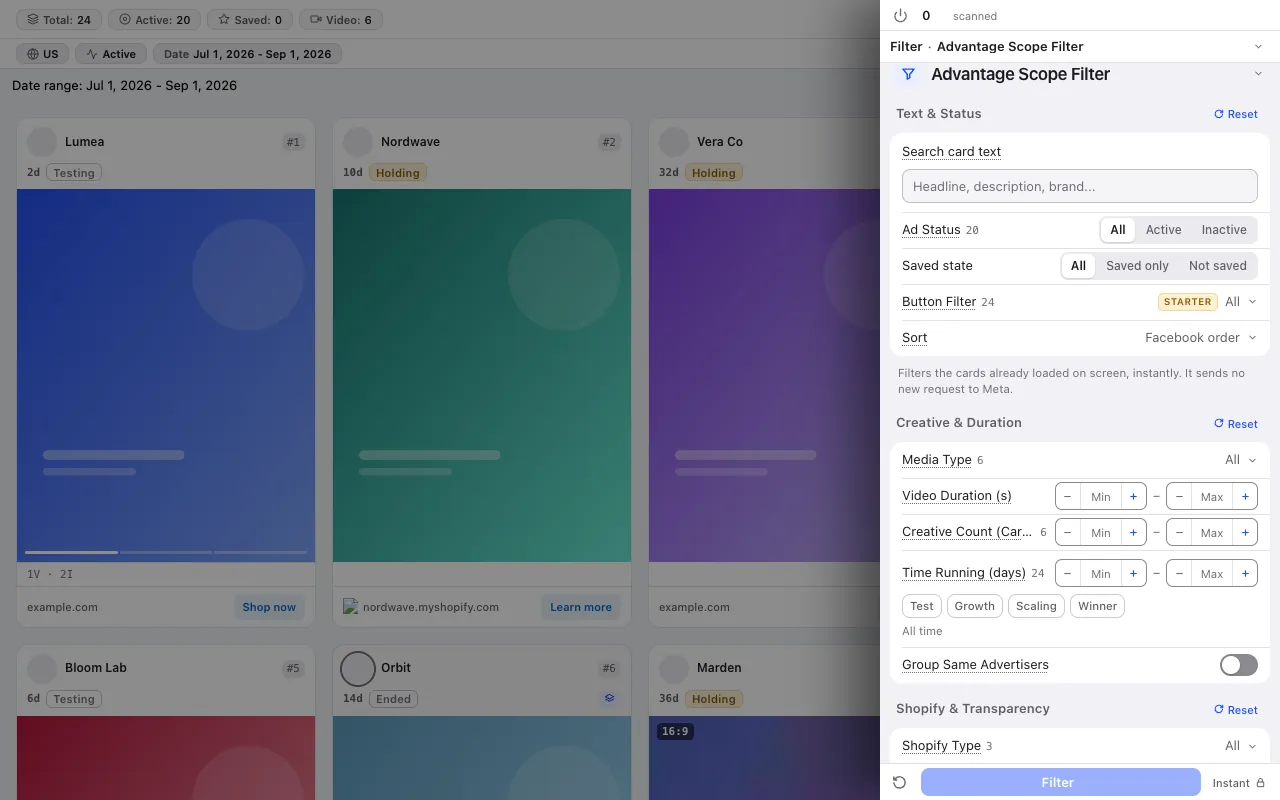This screenshot has width=1280, height=800.
Task: Click the blue Filter button
Action: pyautogui.click(x=1060, y=782)
